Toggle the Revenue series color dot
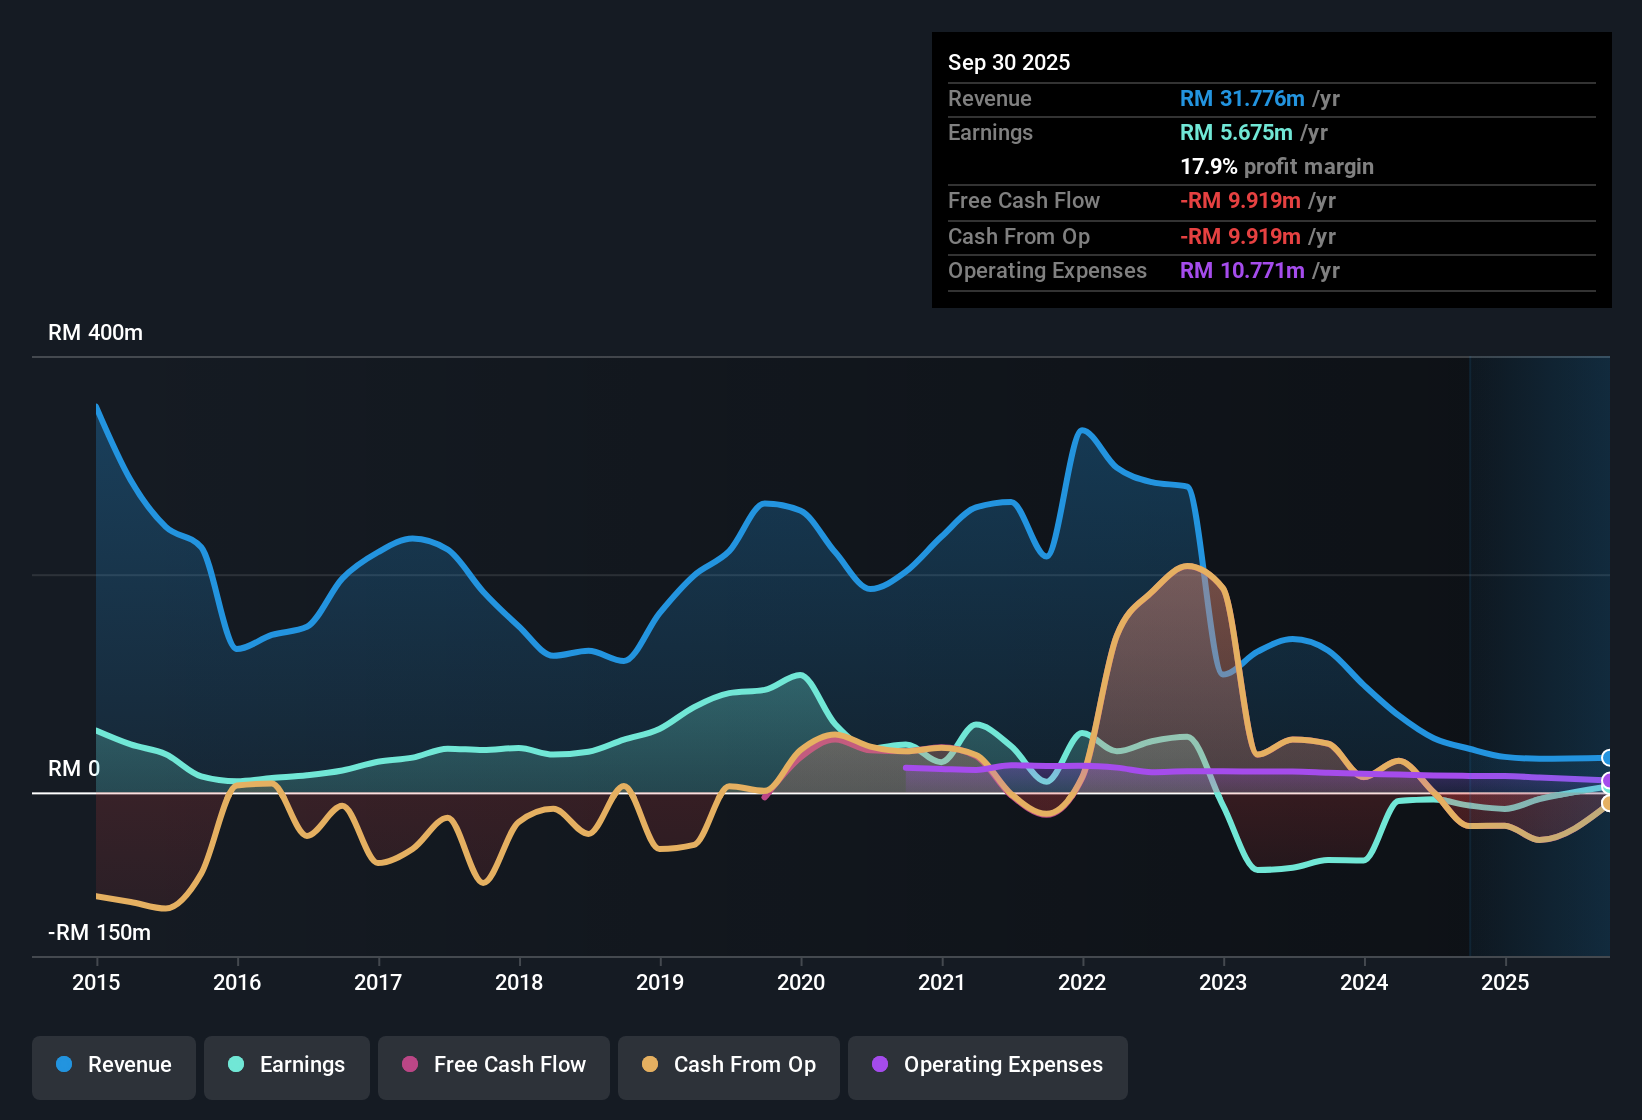 pos(62,1065)
